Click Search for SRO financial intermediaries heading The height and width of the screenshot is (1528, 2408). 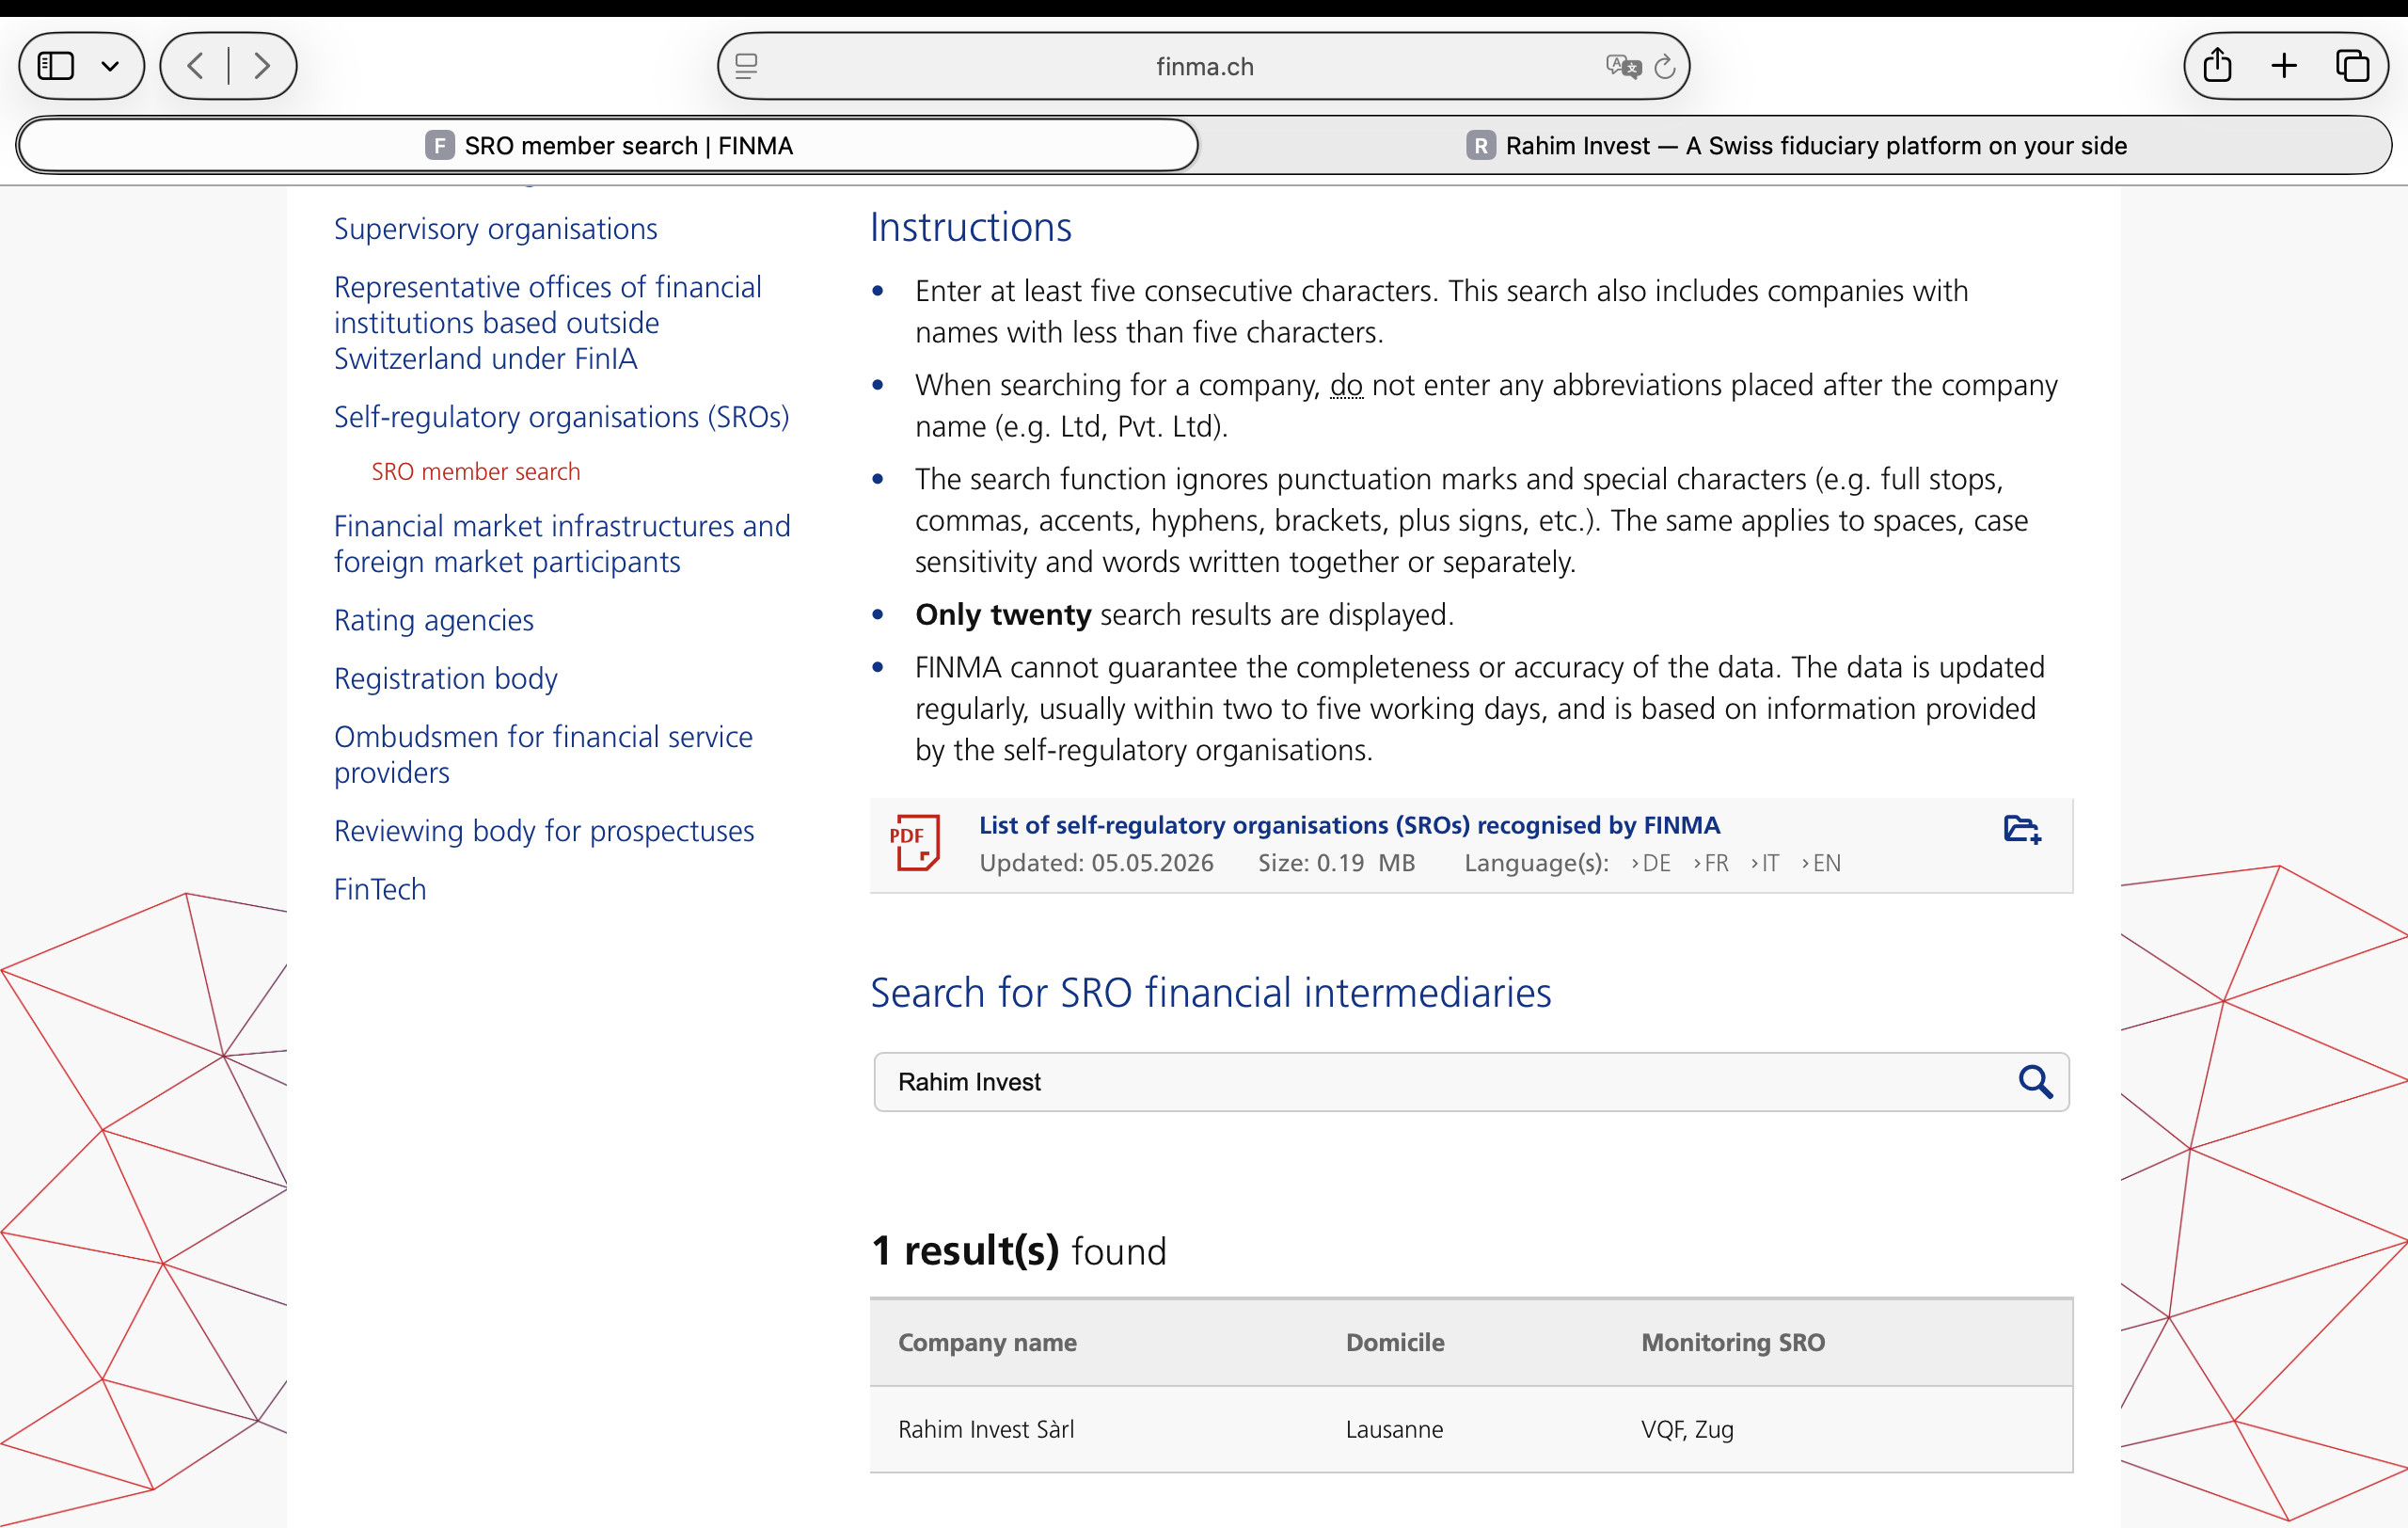tap(1210, 992)
